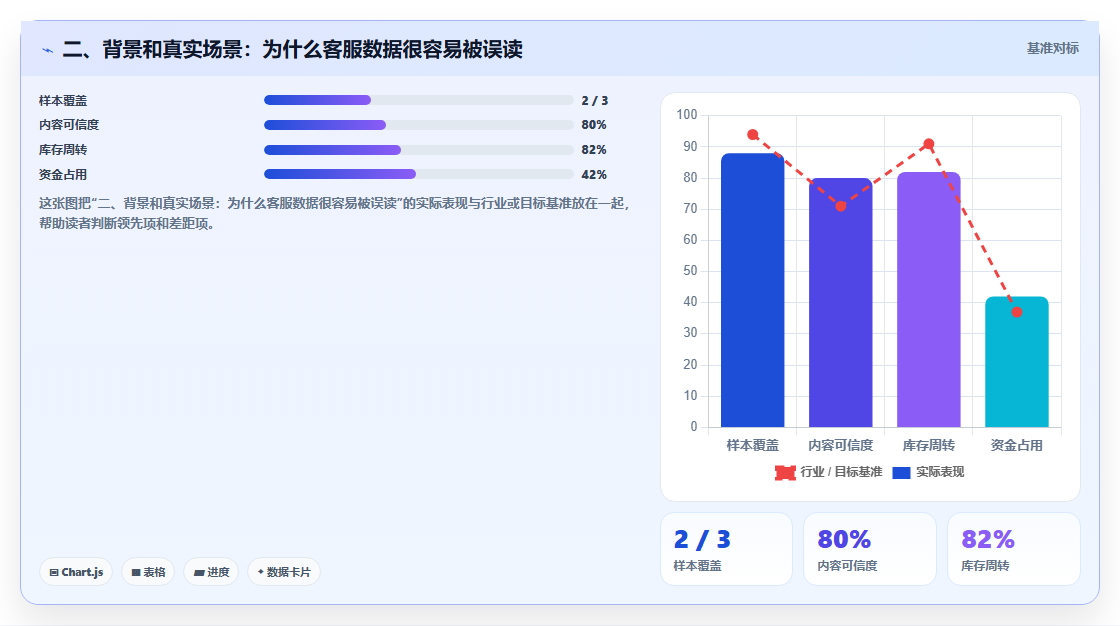
Task: Click the 2 / 3 value next to 样本覆盖 bar
Action: click(x=595, y=101)
